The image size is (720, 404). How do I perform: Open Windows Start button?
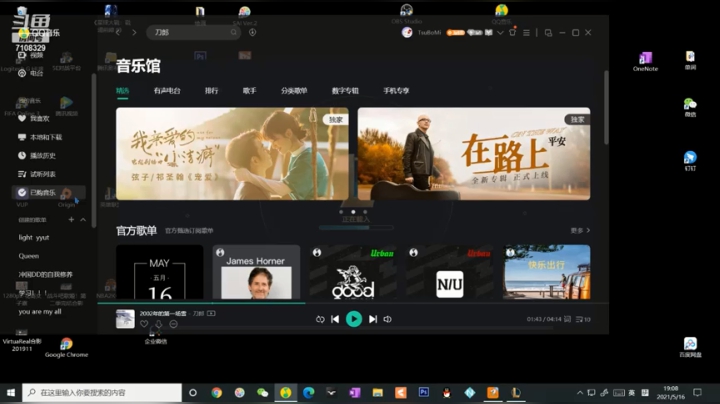(11, 393)
